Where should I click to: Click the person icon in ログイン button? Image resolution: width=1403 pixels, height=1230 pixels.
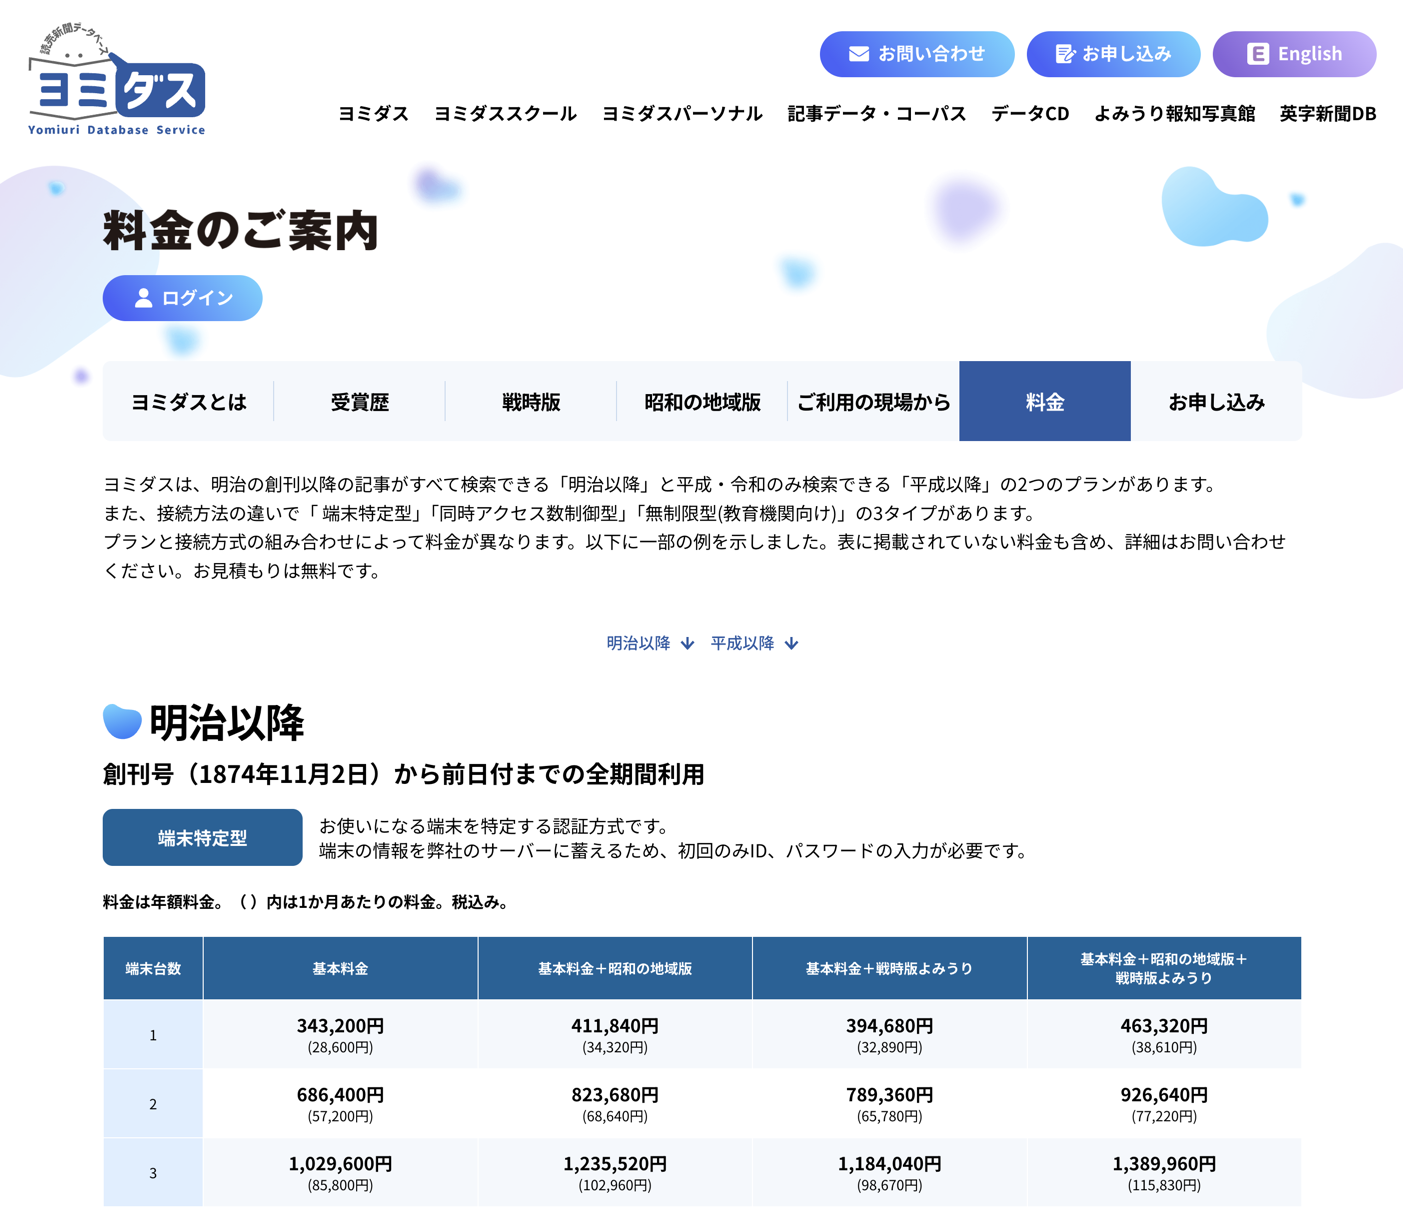144,298
